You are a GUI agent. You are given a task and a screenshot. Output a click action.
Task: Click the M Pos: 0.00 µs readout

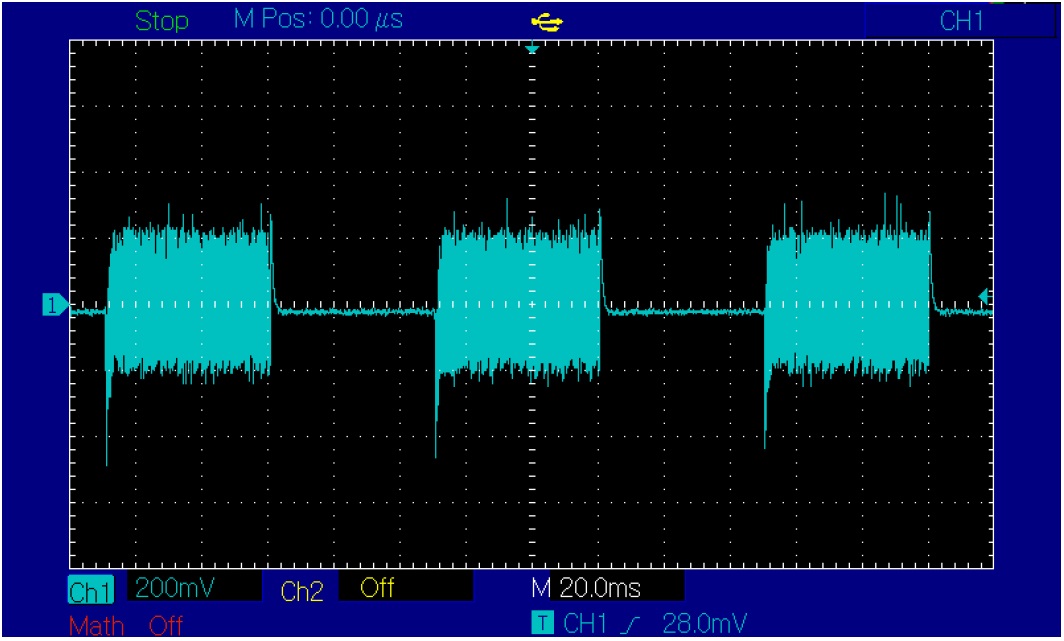coord(318,20)
